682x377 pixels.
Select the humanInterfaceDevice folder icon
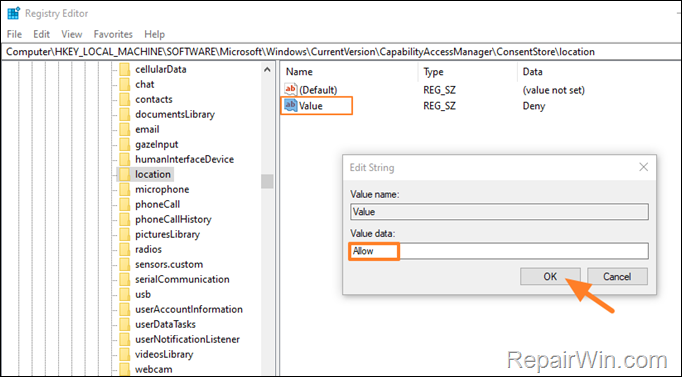coord(125,160)
